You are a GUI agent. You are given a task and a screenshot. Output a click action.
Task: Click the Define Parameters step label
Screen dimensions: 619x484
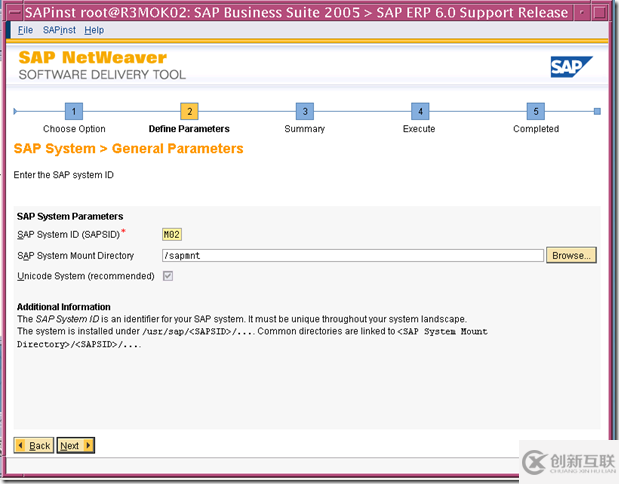point(189,129)
